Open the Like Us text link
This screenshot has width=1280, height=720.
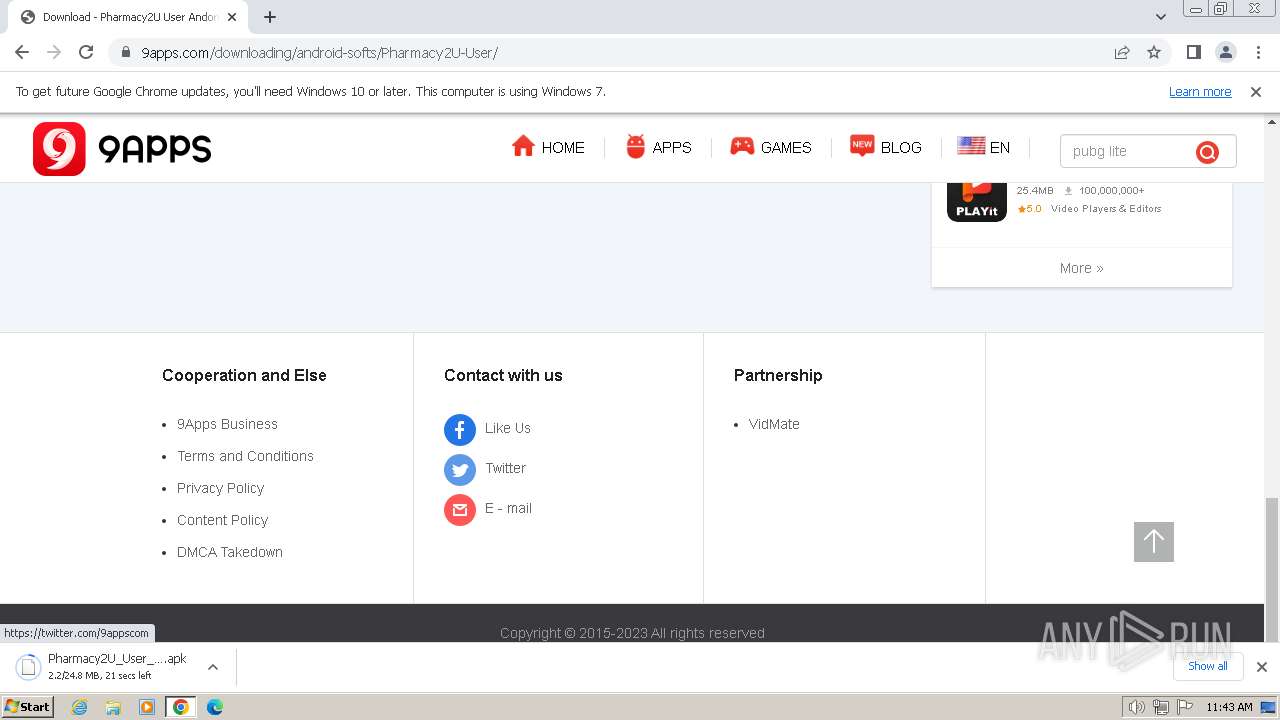[508, 428]
